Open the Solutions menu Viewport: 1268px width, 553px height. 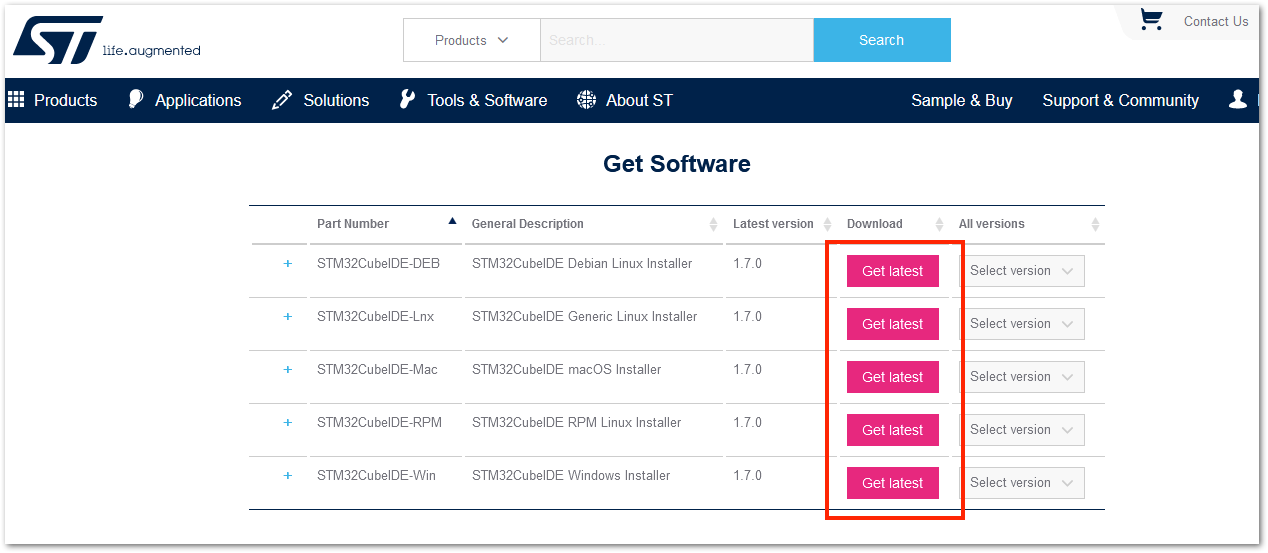(336, 100)
